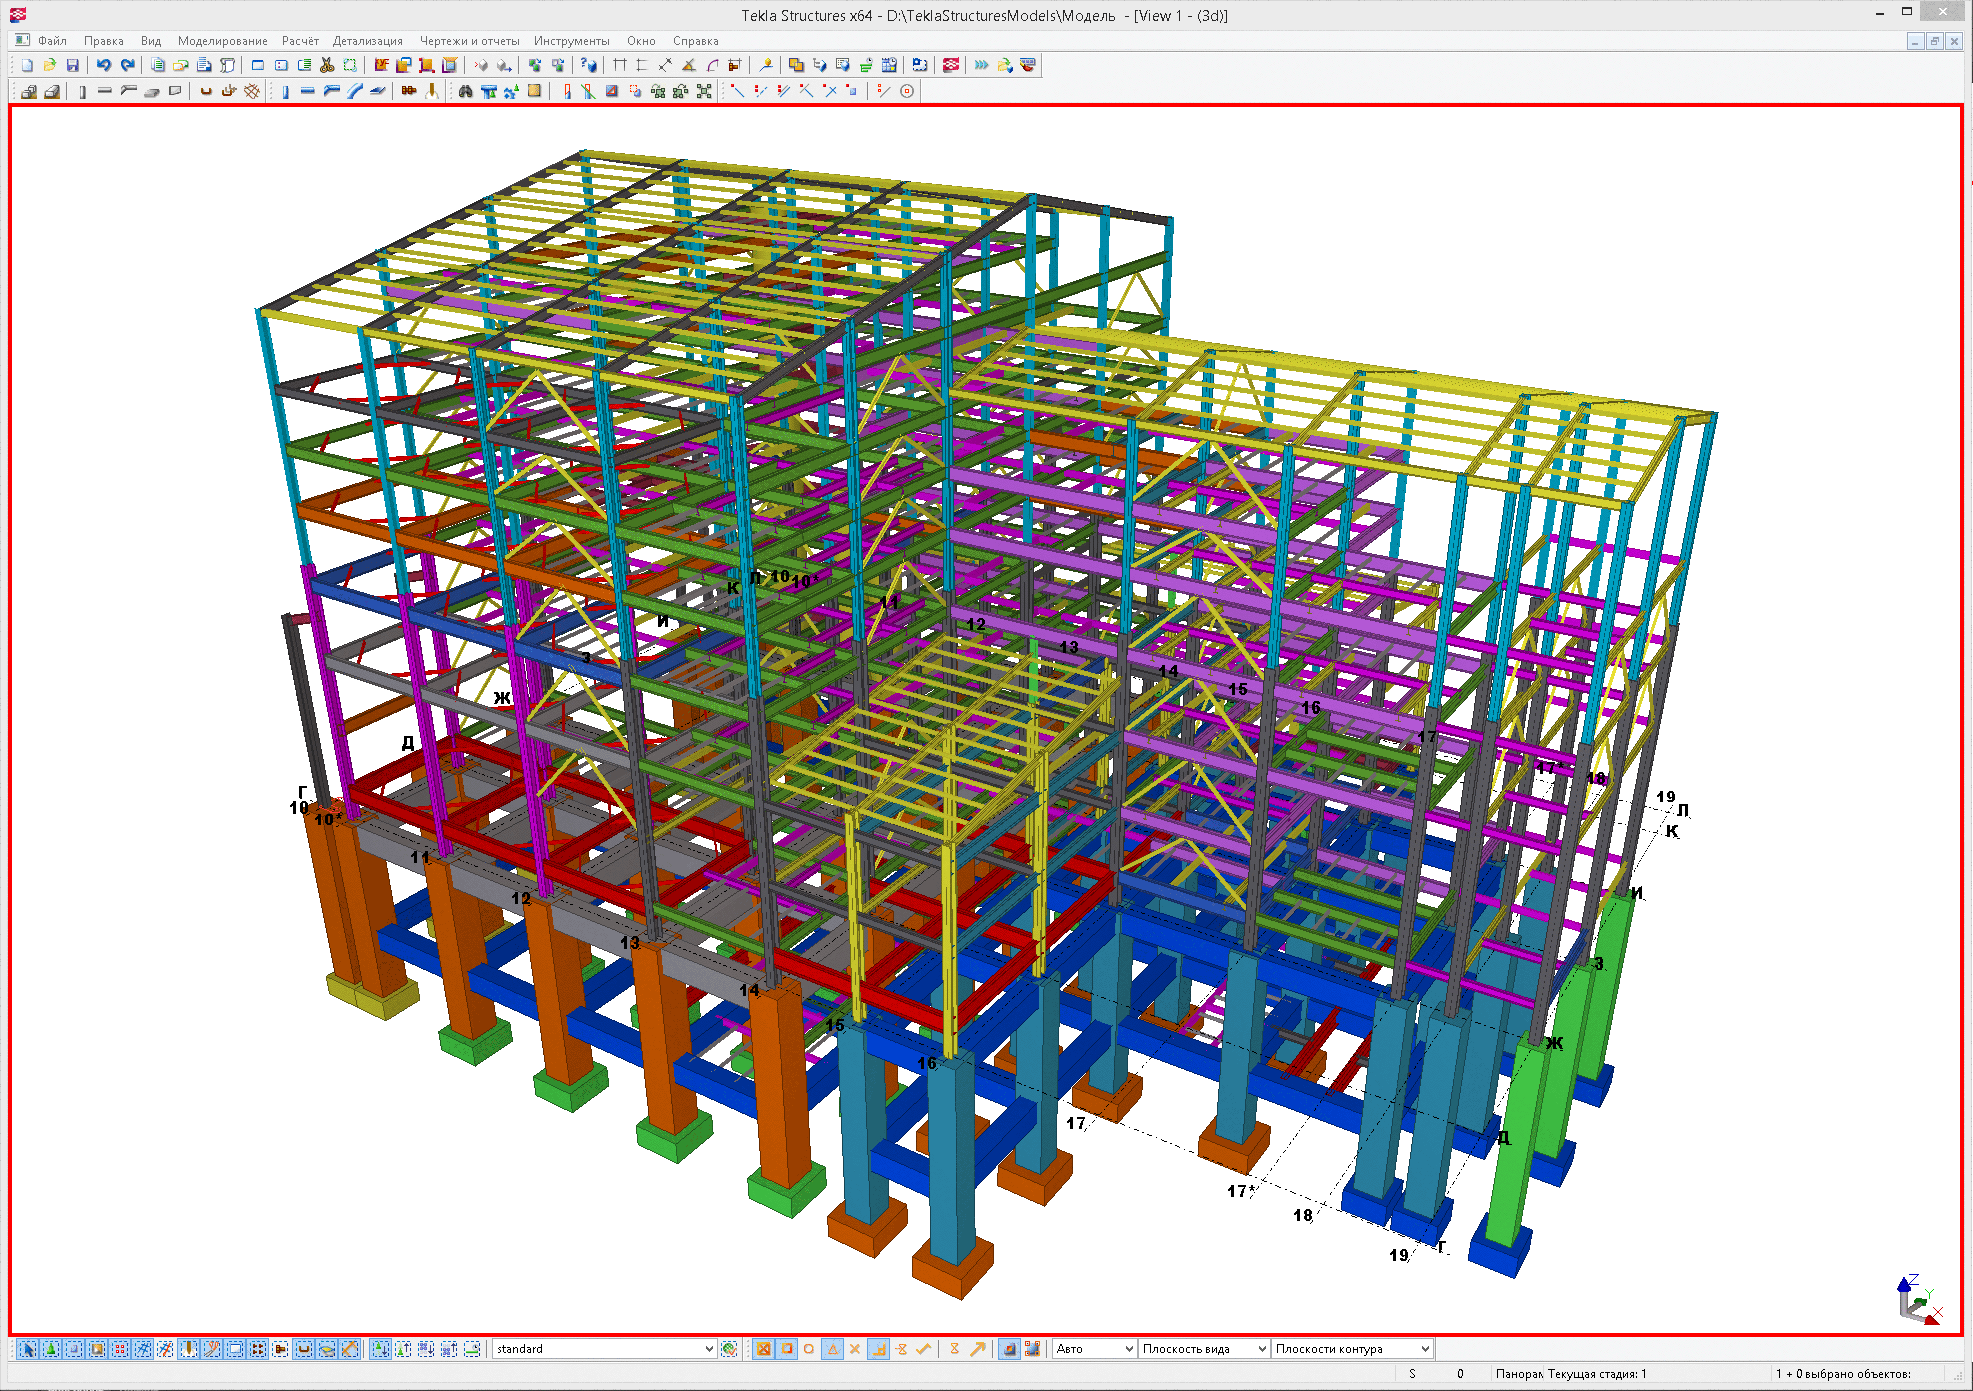Select the create steel beam tool

point(307,91)
